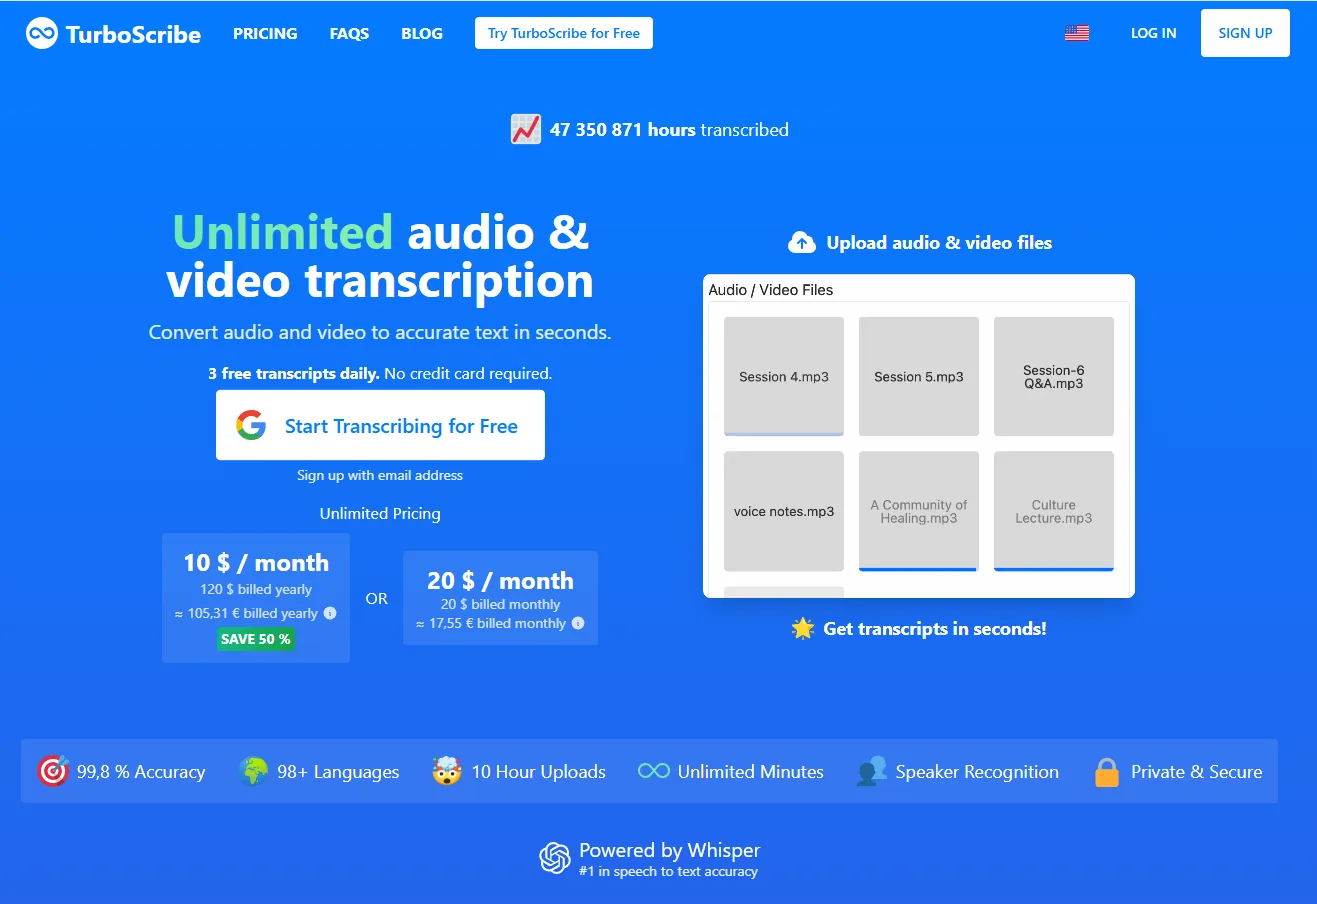The height and width of the screenshot is (904, 1317).
Task: Click 'Private & Secure' label
Action: (x=1196, y=772)
